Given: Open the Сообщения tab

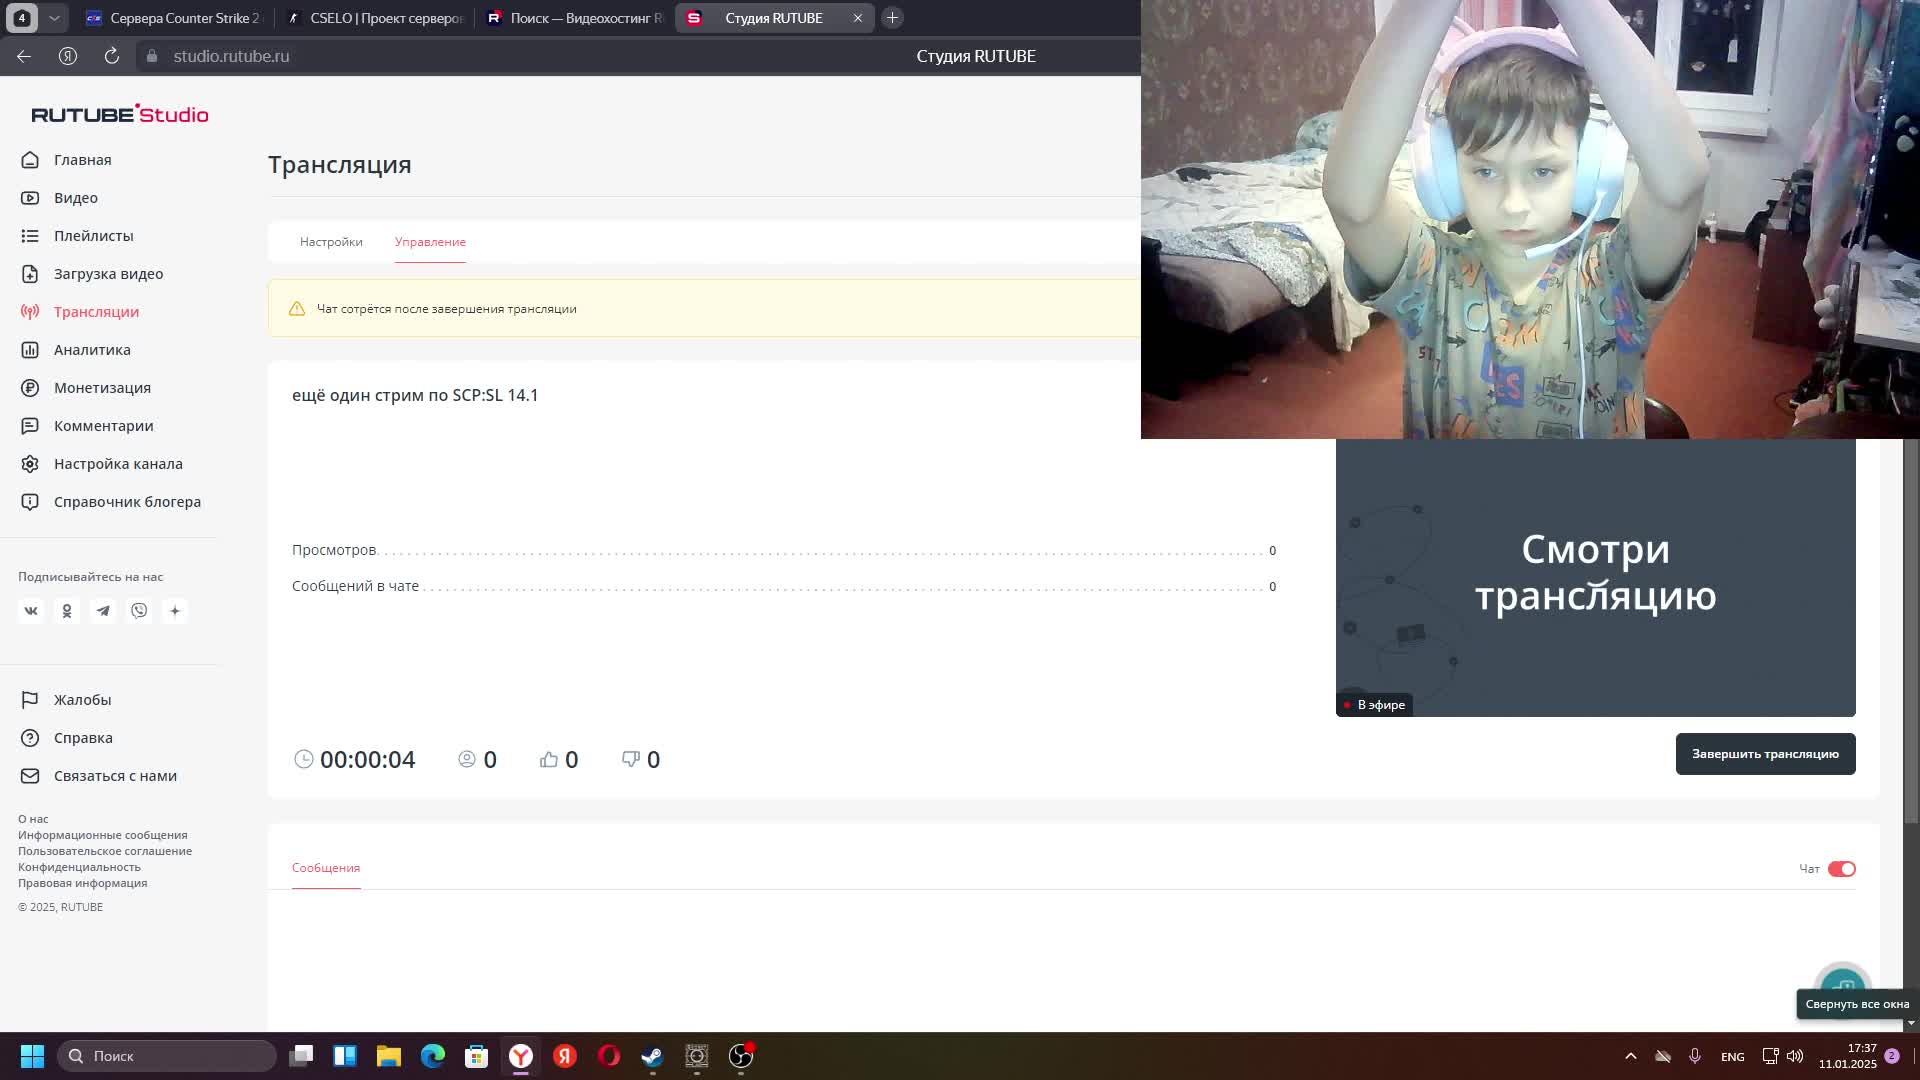Looking at the screenshot, I should click(326, 868).
